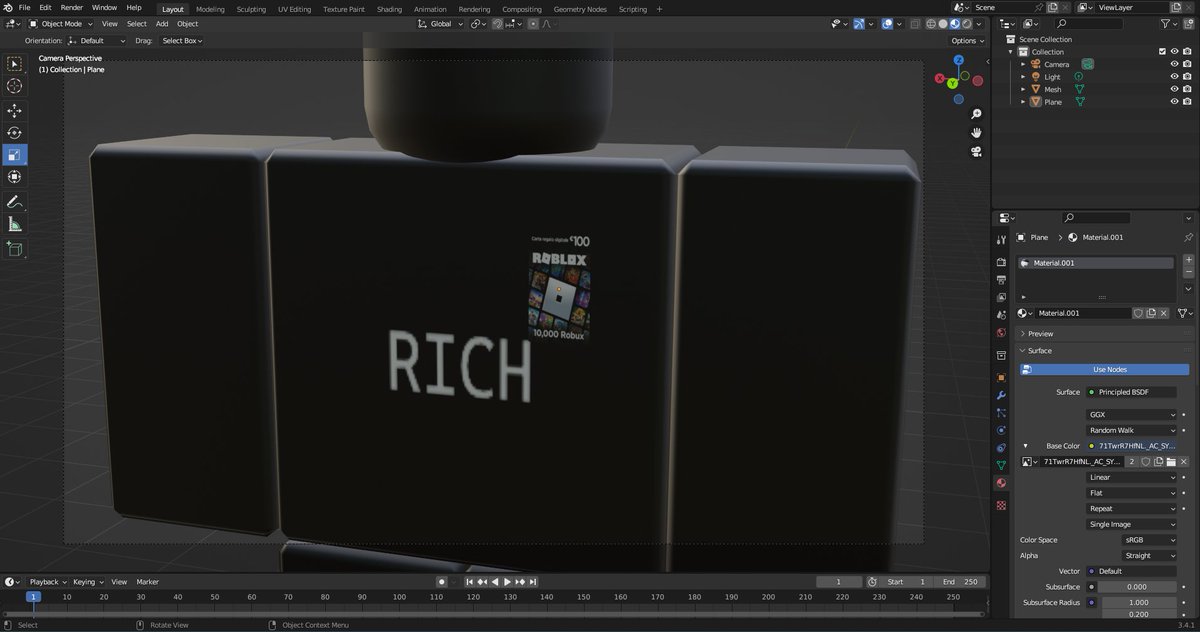The height and width of the screenshot is (632, 1200).
Task: Open Material properties tab
Action: point(1001,483)
